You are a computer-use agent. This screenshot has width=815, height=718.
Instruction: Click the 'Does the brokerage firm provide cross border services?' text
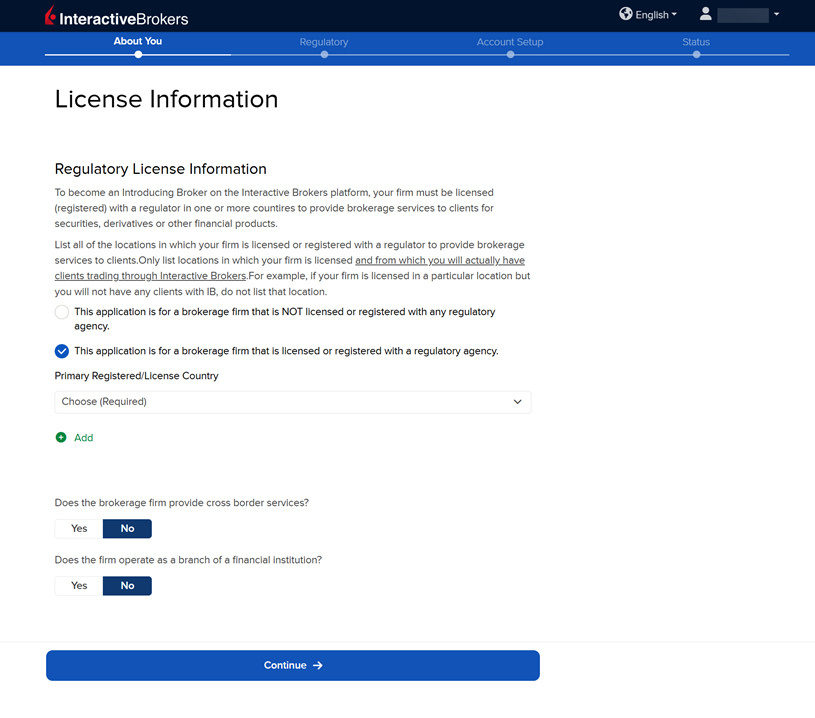181,503
